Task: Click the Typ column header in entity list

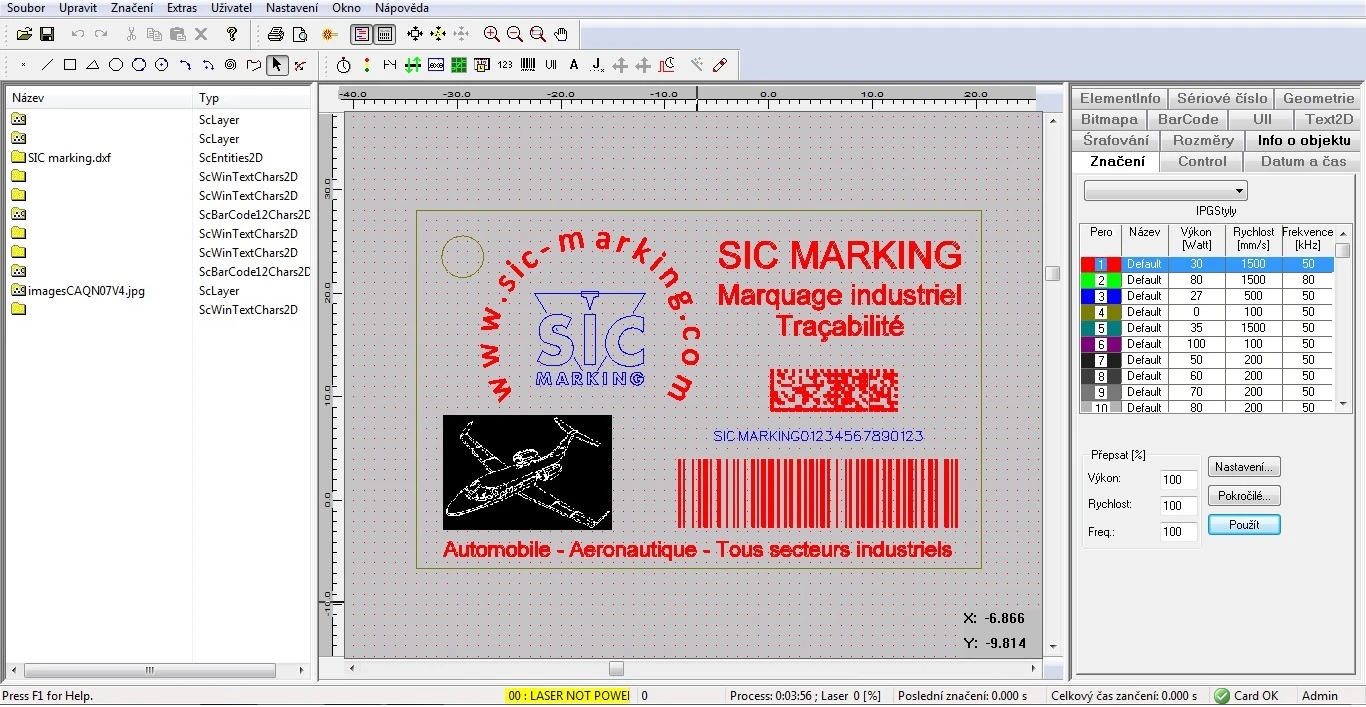Action: (x=252, y=98)
